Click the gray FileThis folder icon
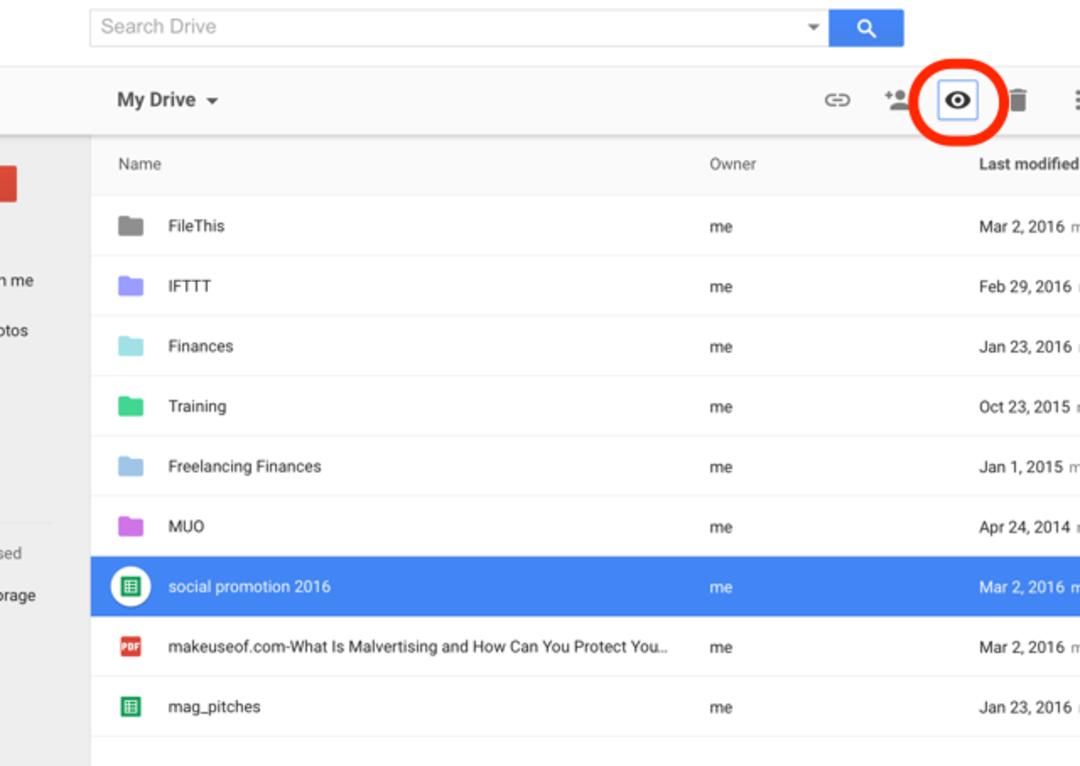1080x766 pixels. tap(131, 226)
